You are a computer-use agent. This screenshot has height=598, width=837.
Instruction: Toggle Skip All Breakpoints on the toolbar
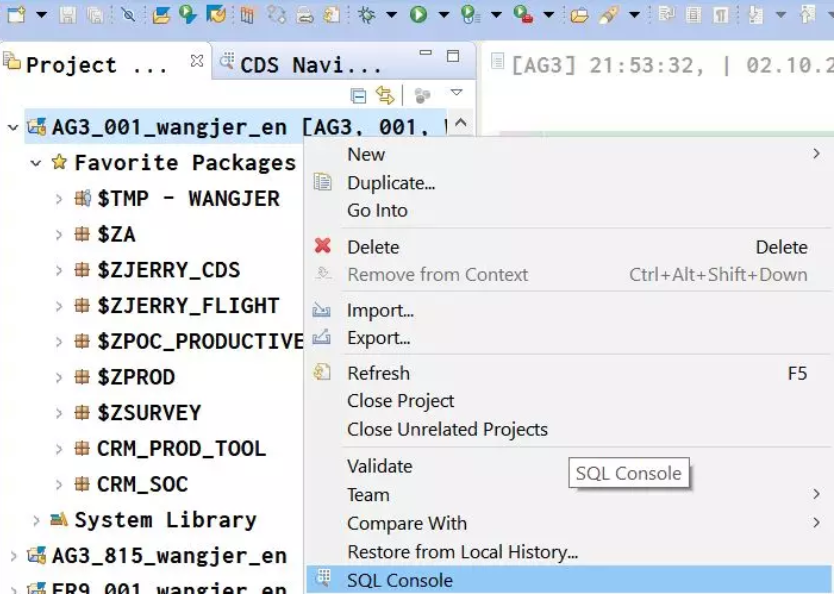click(x=128, y=13)
